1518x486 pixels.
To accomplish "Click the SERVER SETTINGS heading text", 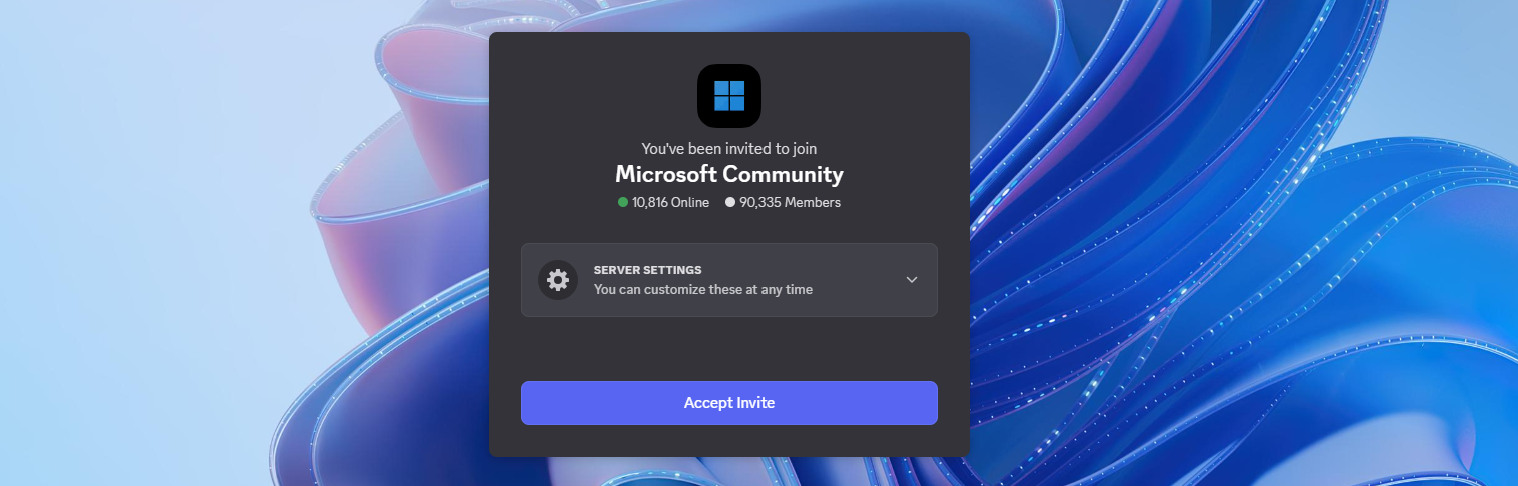I will point(647,270).
